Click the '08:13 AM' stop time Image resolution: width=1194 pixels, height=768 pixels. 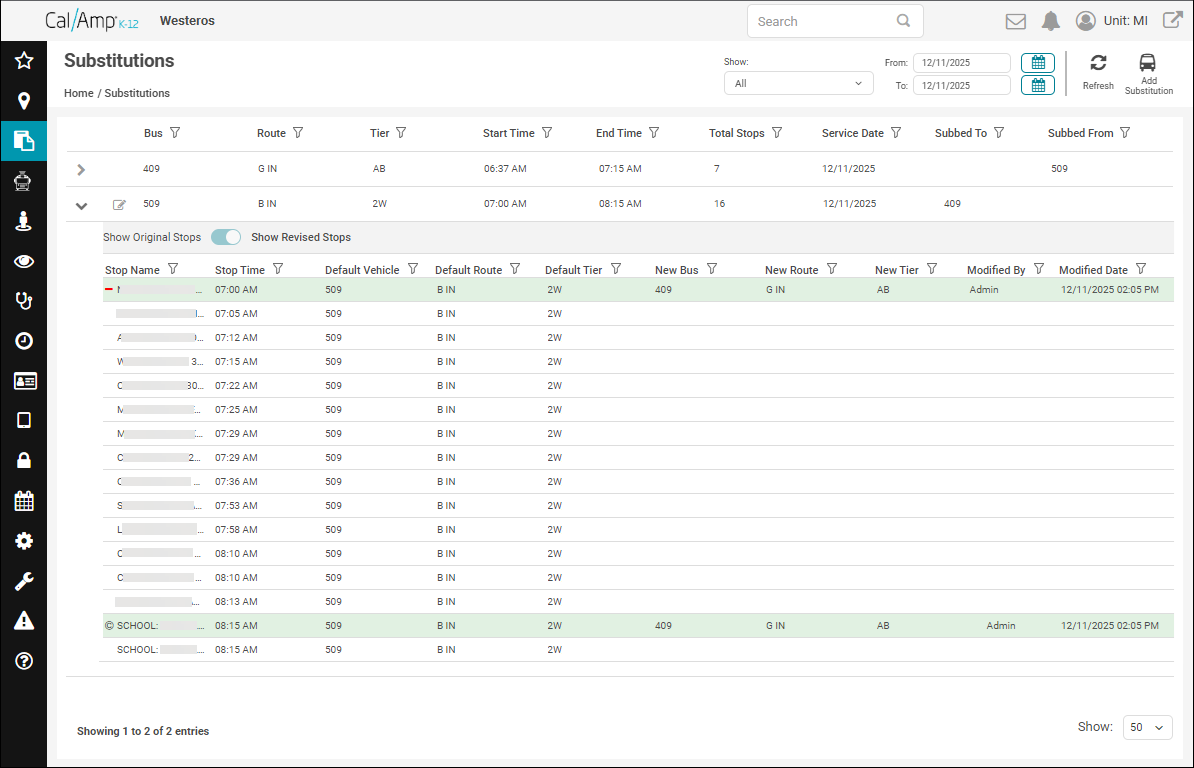236,601
